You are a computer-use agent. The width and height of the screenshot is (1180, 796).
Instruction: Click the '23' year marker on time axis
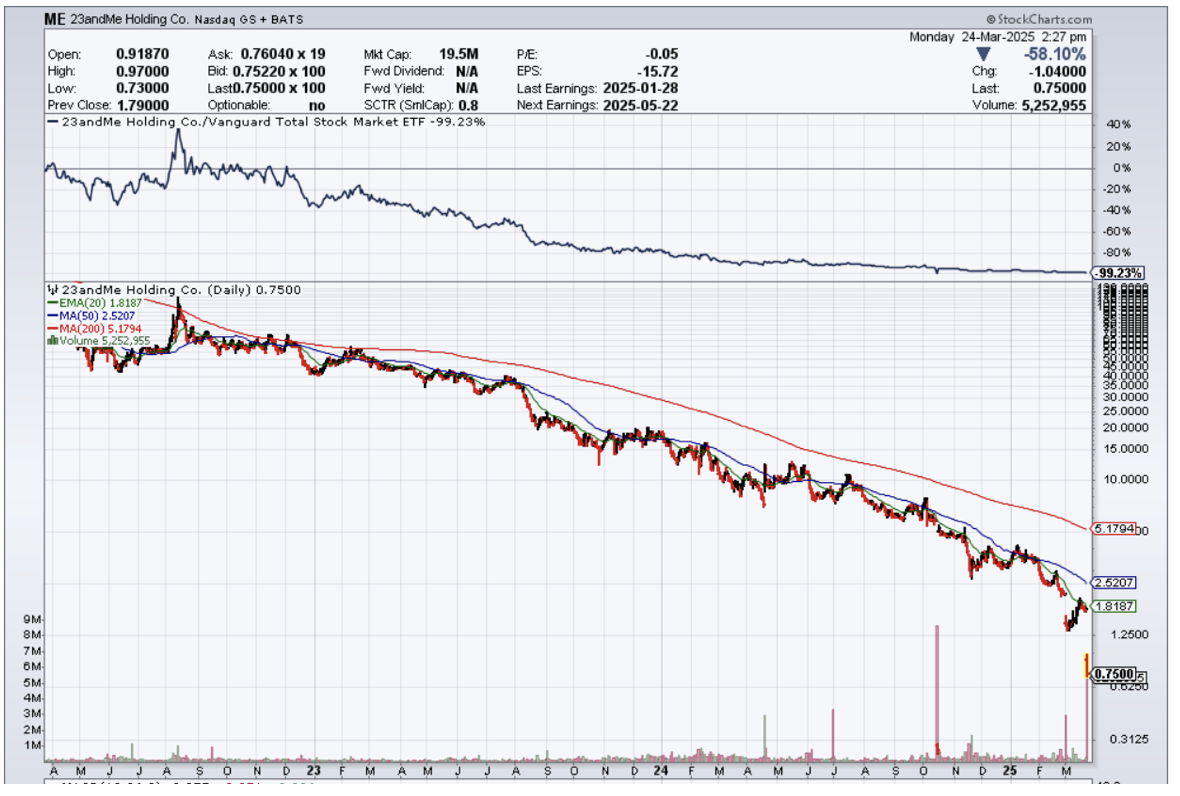[313, 771]
